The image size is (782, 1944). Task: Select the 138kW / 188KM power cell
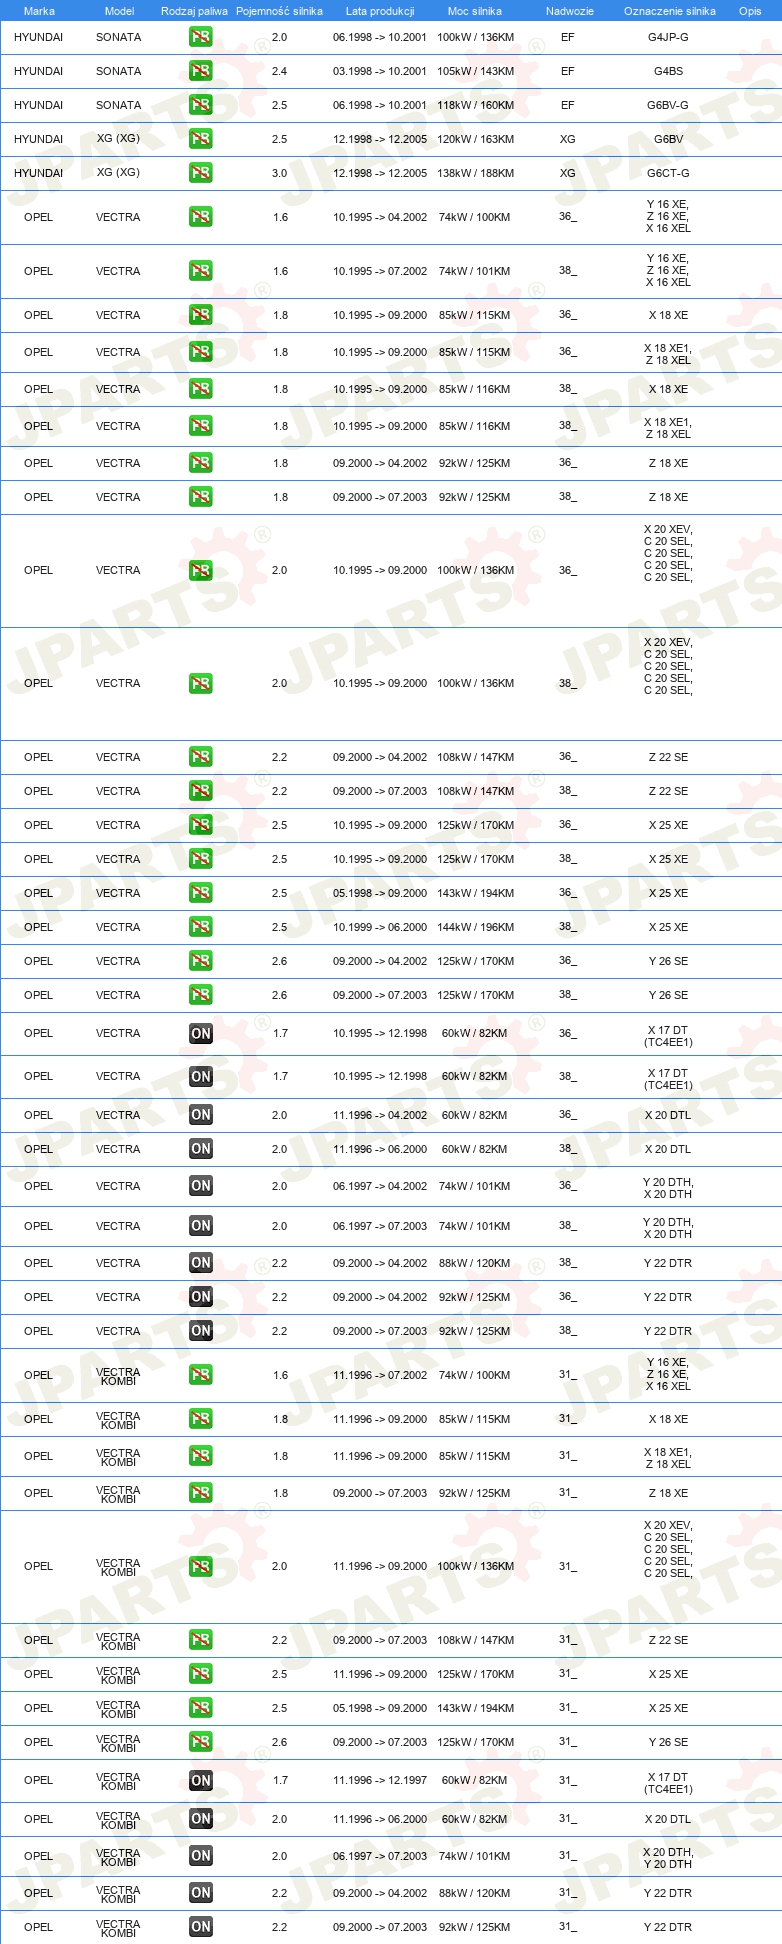(475, 173)
